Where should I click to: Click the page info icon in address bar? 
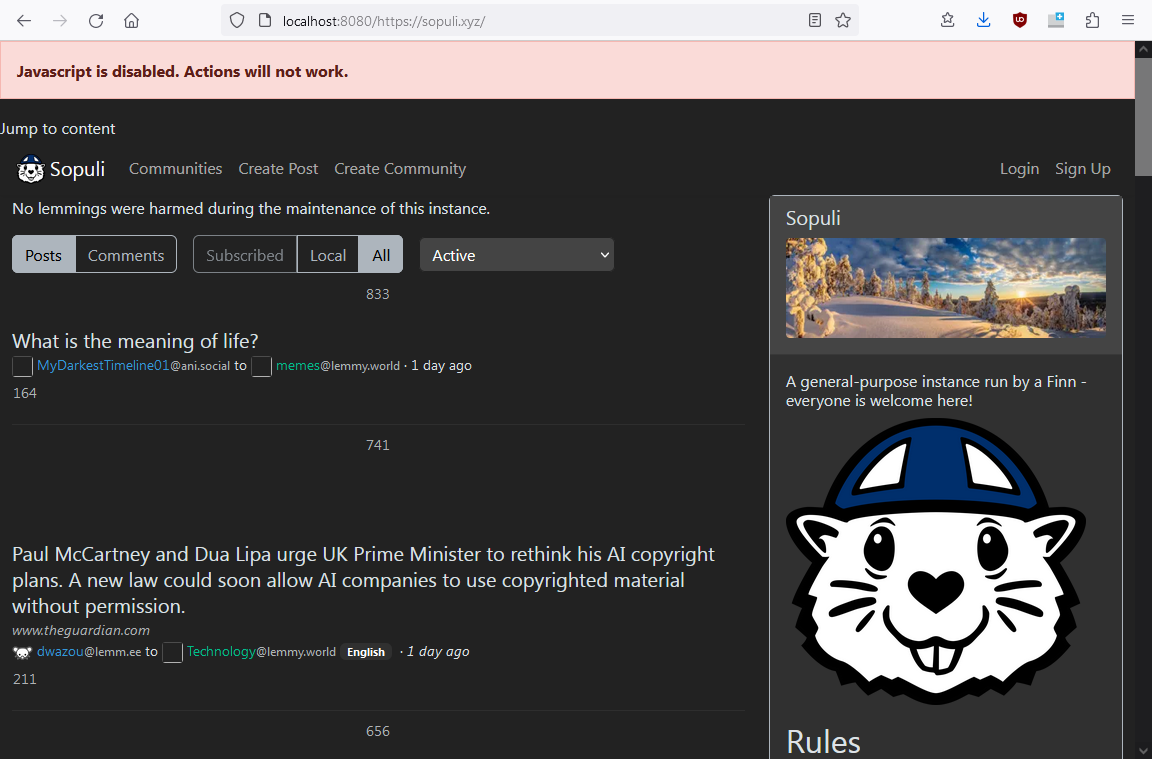pyautogui.click(x=265, y=21)
